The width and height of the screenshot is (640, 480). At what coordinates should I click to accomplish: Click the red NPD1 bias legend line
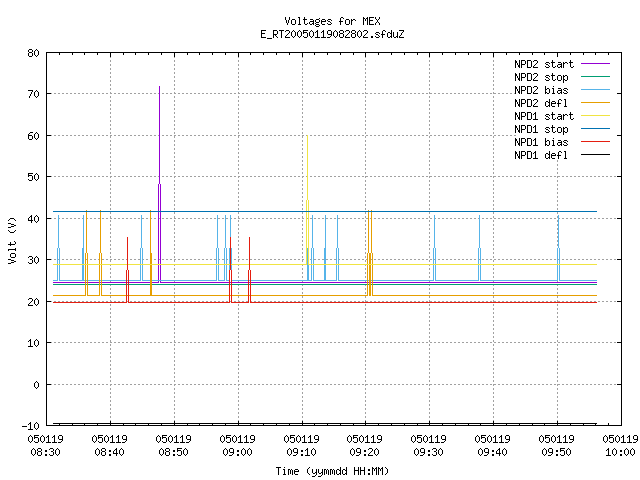[x=595, y=142]
